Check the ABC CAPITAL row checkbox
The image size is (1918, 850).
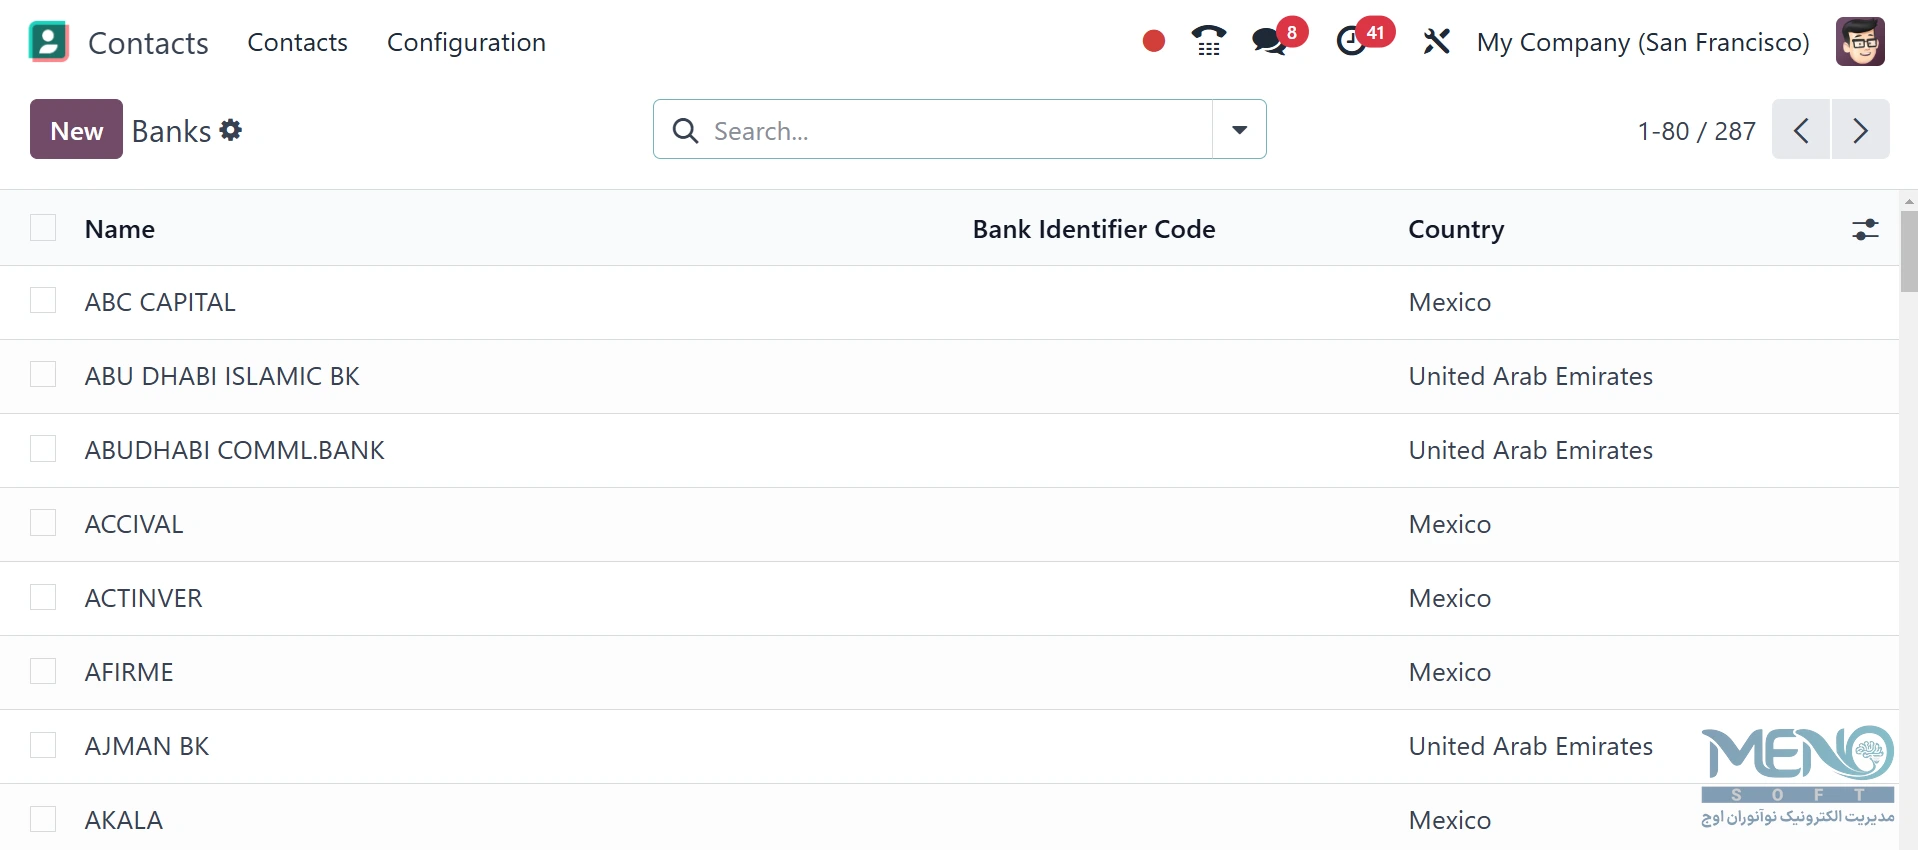pyautogui.click(x=43, y=301)
